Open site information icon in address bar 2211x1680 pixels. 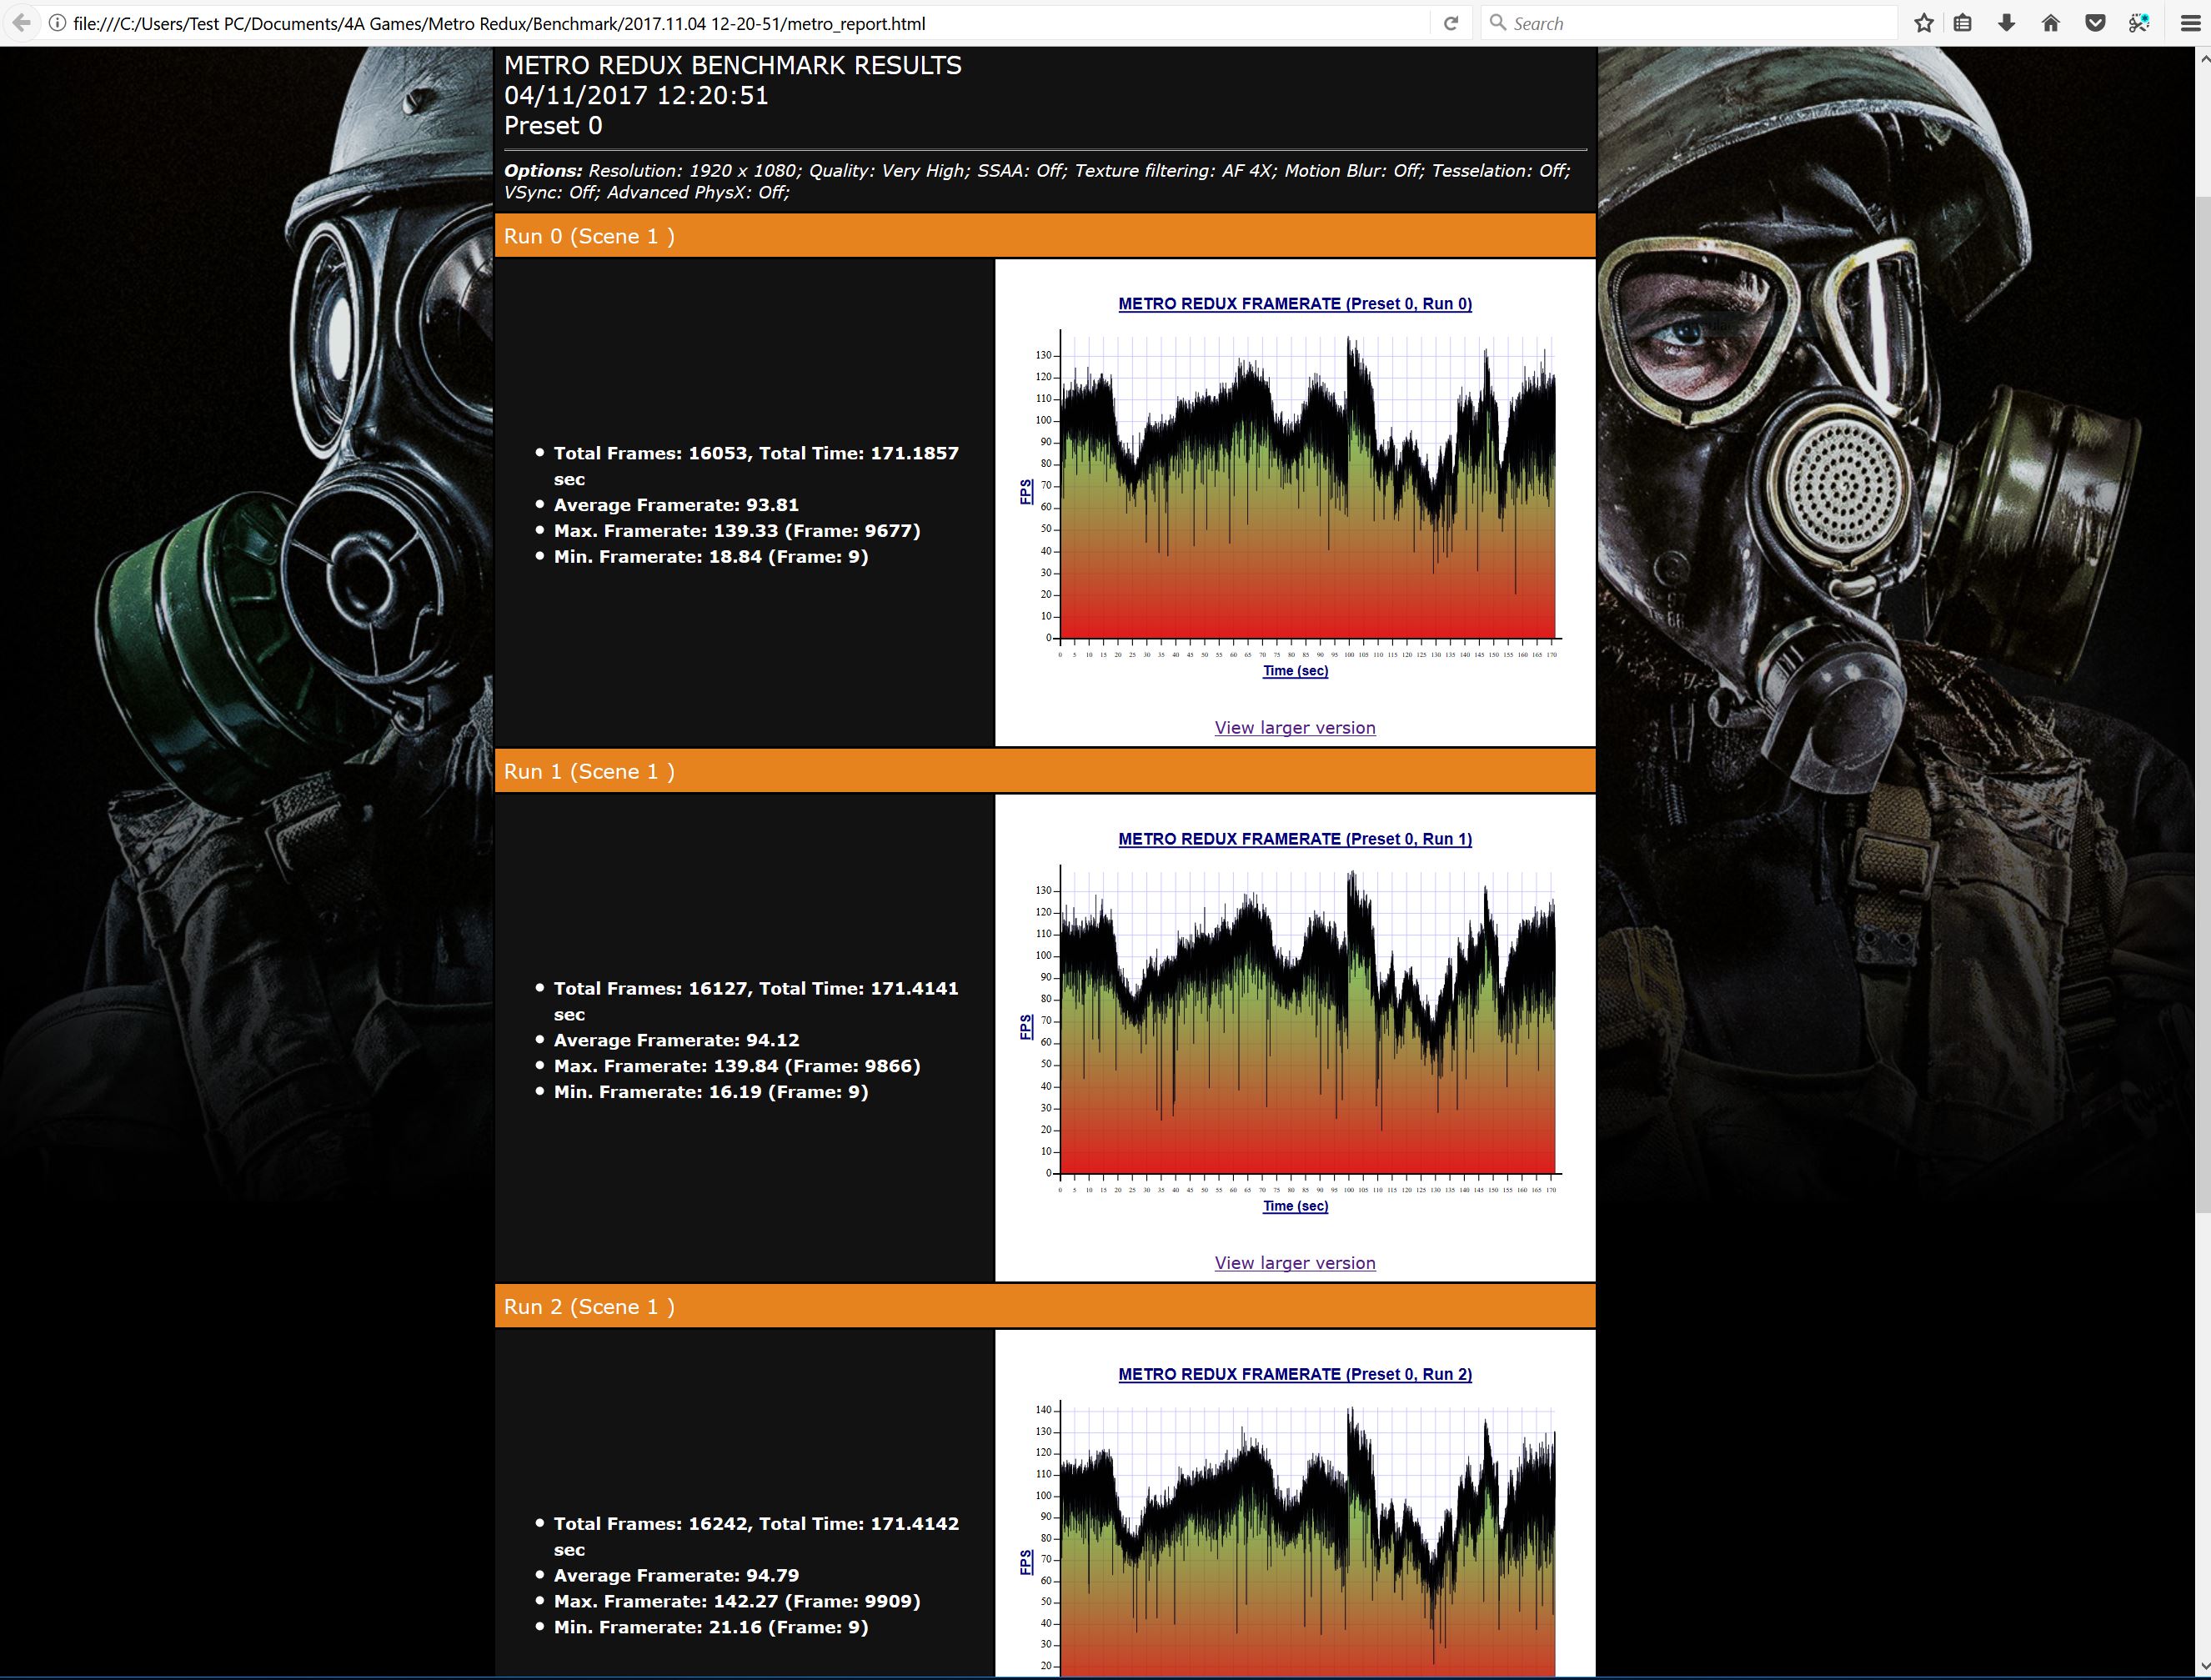tap(57, 23)
